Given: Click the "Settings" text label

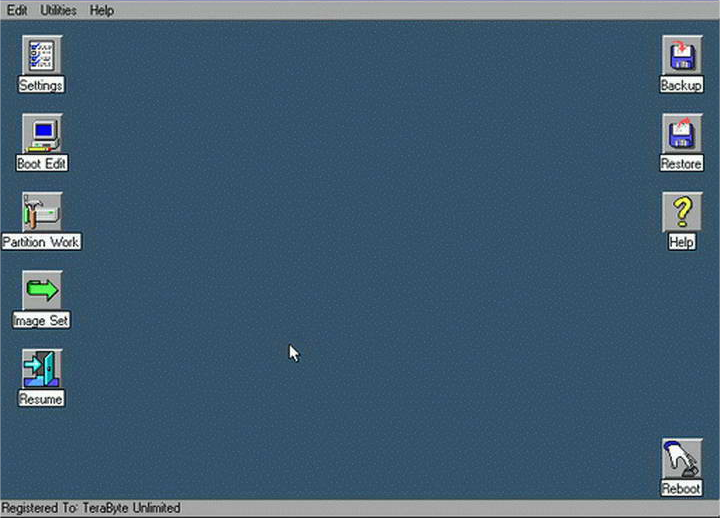Looking at the screenshot, I should [41, 86].
